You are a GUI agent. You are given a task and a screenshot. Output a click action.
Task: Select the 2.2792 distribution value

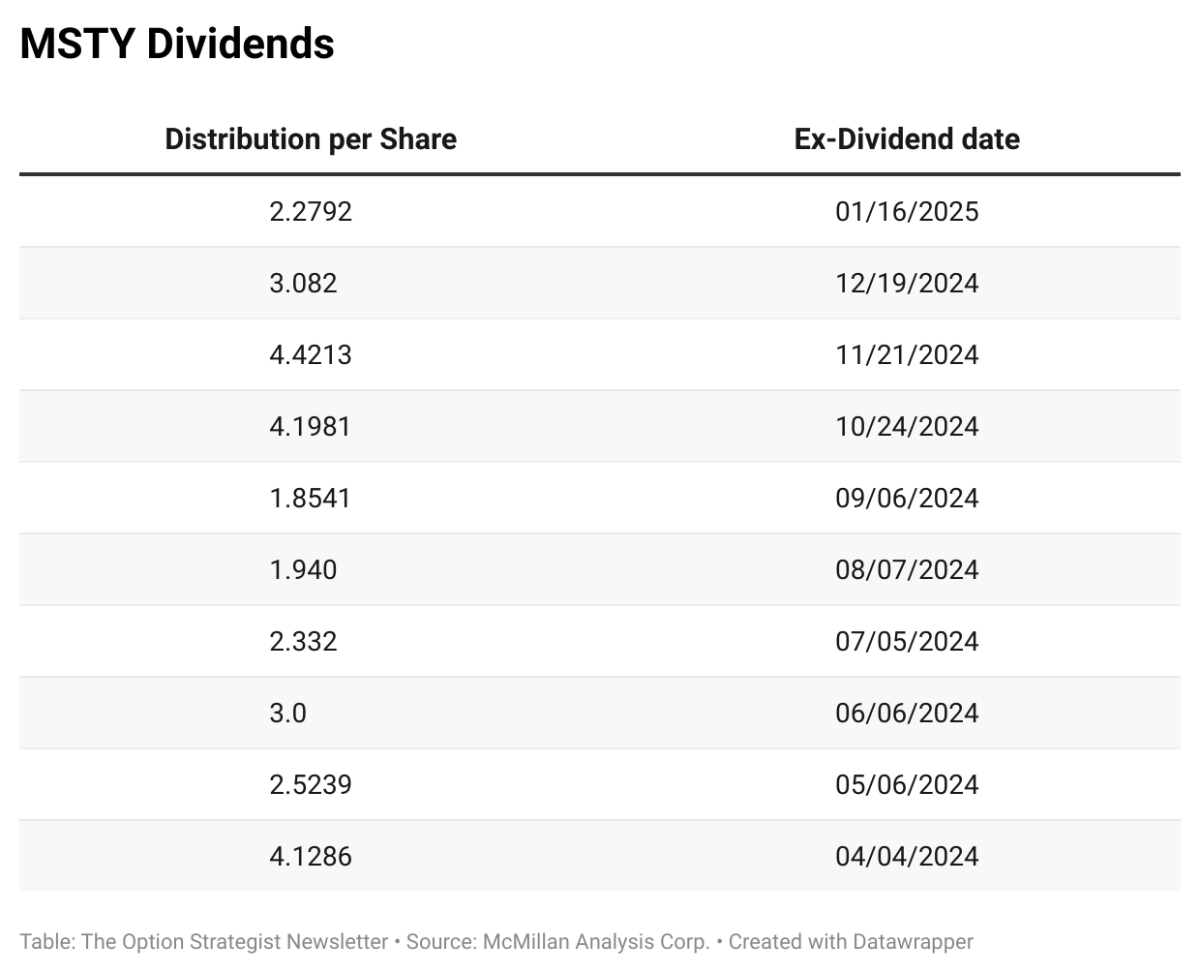(310, 212)
